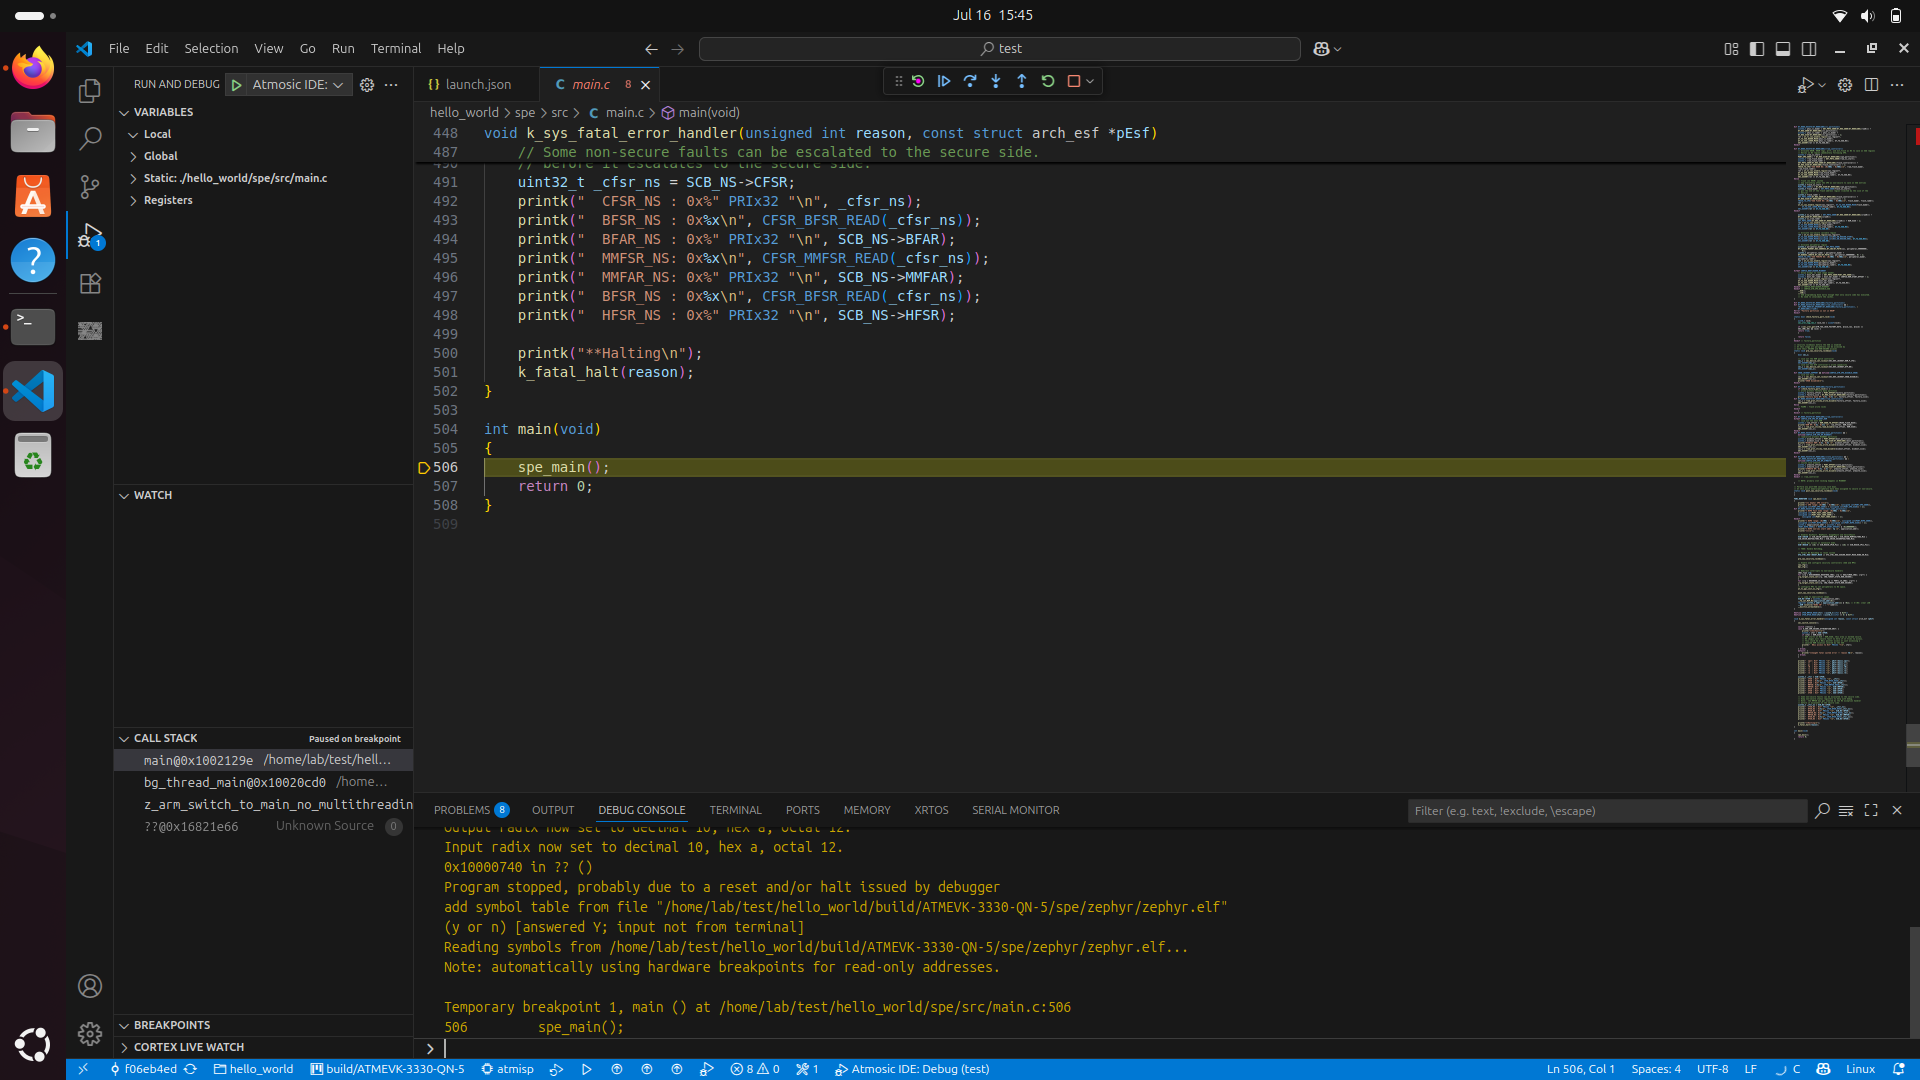Click Step Into in the debug toolbar
The height and width of the screenshot is (1080, 1920).
pos(996,81)
